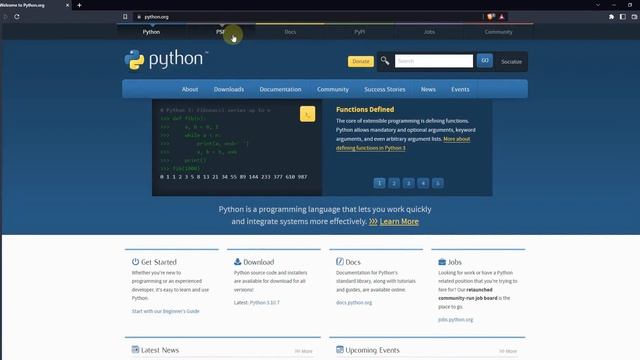Open the jobs.python.org link
This screenshot has width=640, height=360.
coord(456,320)
